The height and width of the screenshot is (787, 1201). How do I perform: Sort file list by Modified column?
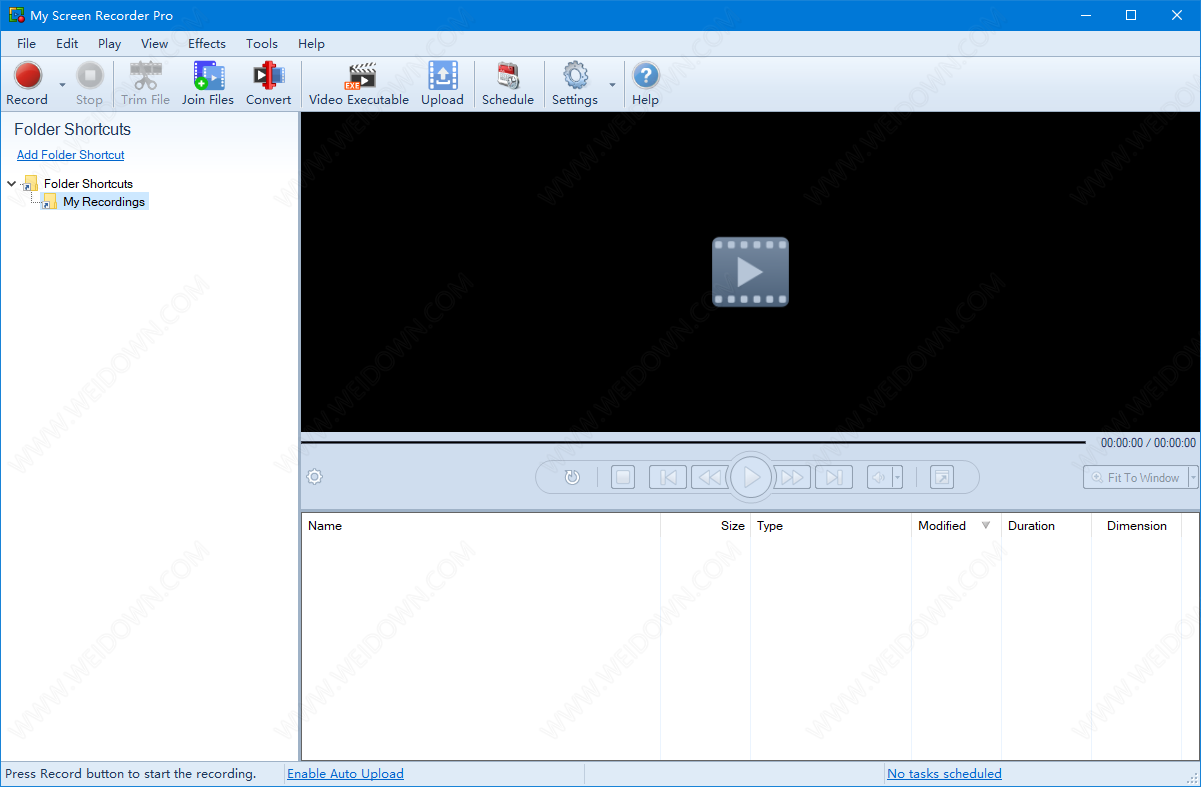[x=956, y=526]
